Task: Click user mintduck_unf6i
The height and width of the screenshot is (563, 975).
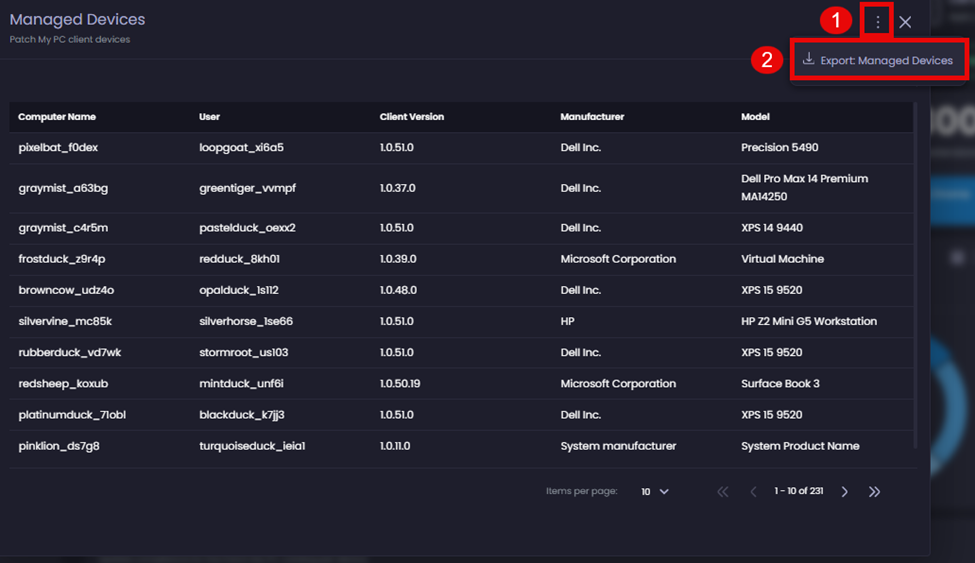Action: tap(241, 383)
